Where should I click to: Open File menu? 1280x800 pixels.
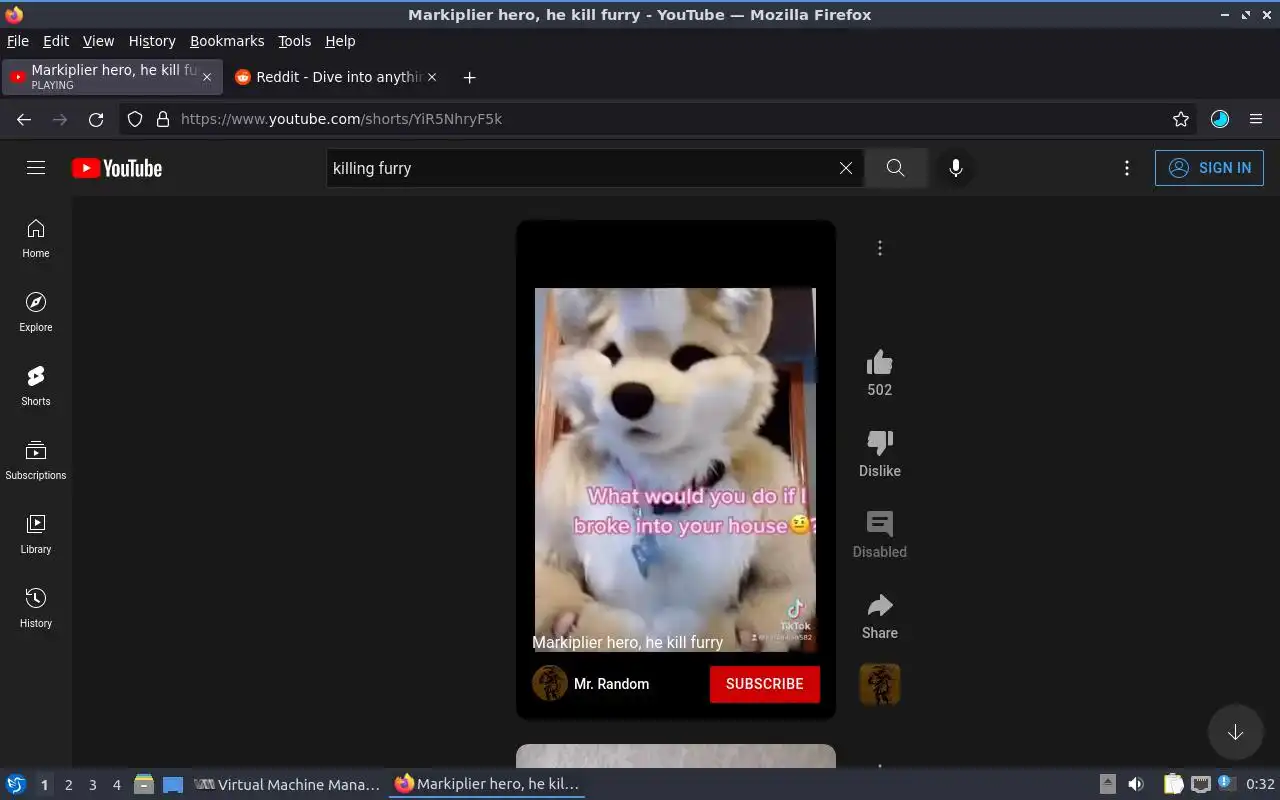click(x=18, y=41)
